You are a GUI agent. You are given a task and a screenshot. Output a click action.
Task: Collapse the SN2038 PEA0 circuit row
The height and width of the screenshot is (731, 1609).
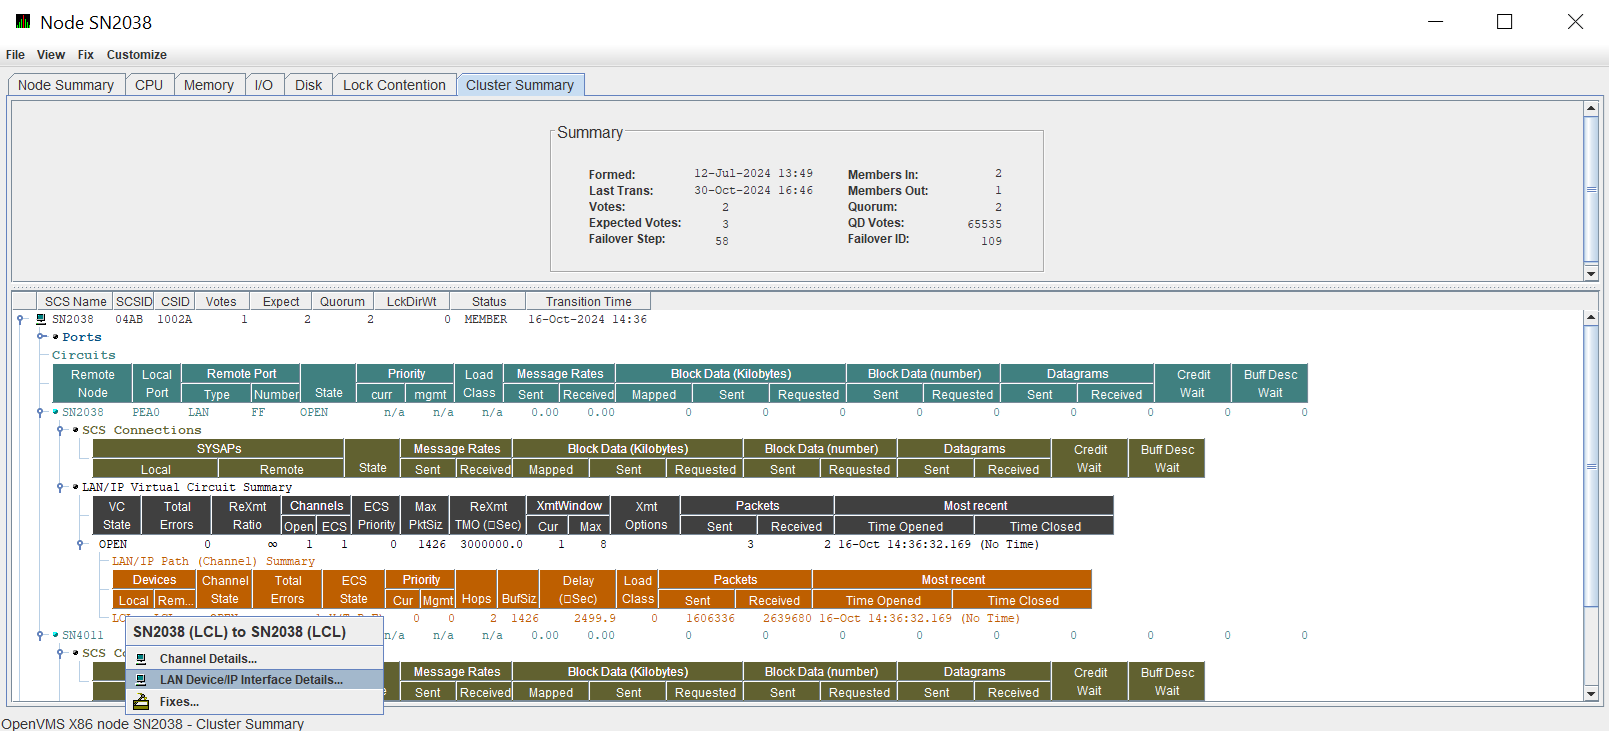pos(41,412)
